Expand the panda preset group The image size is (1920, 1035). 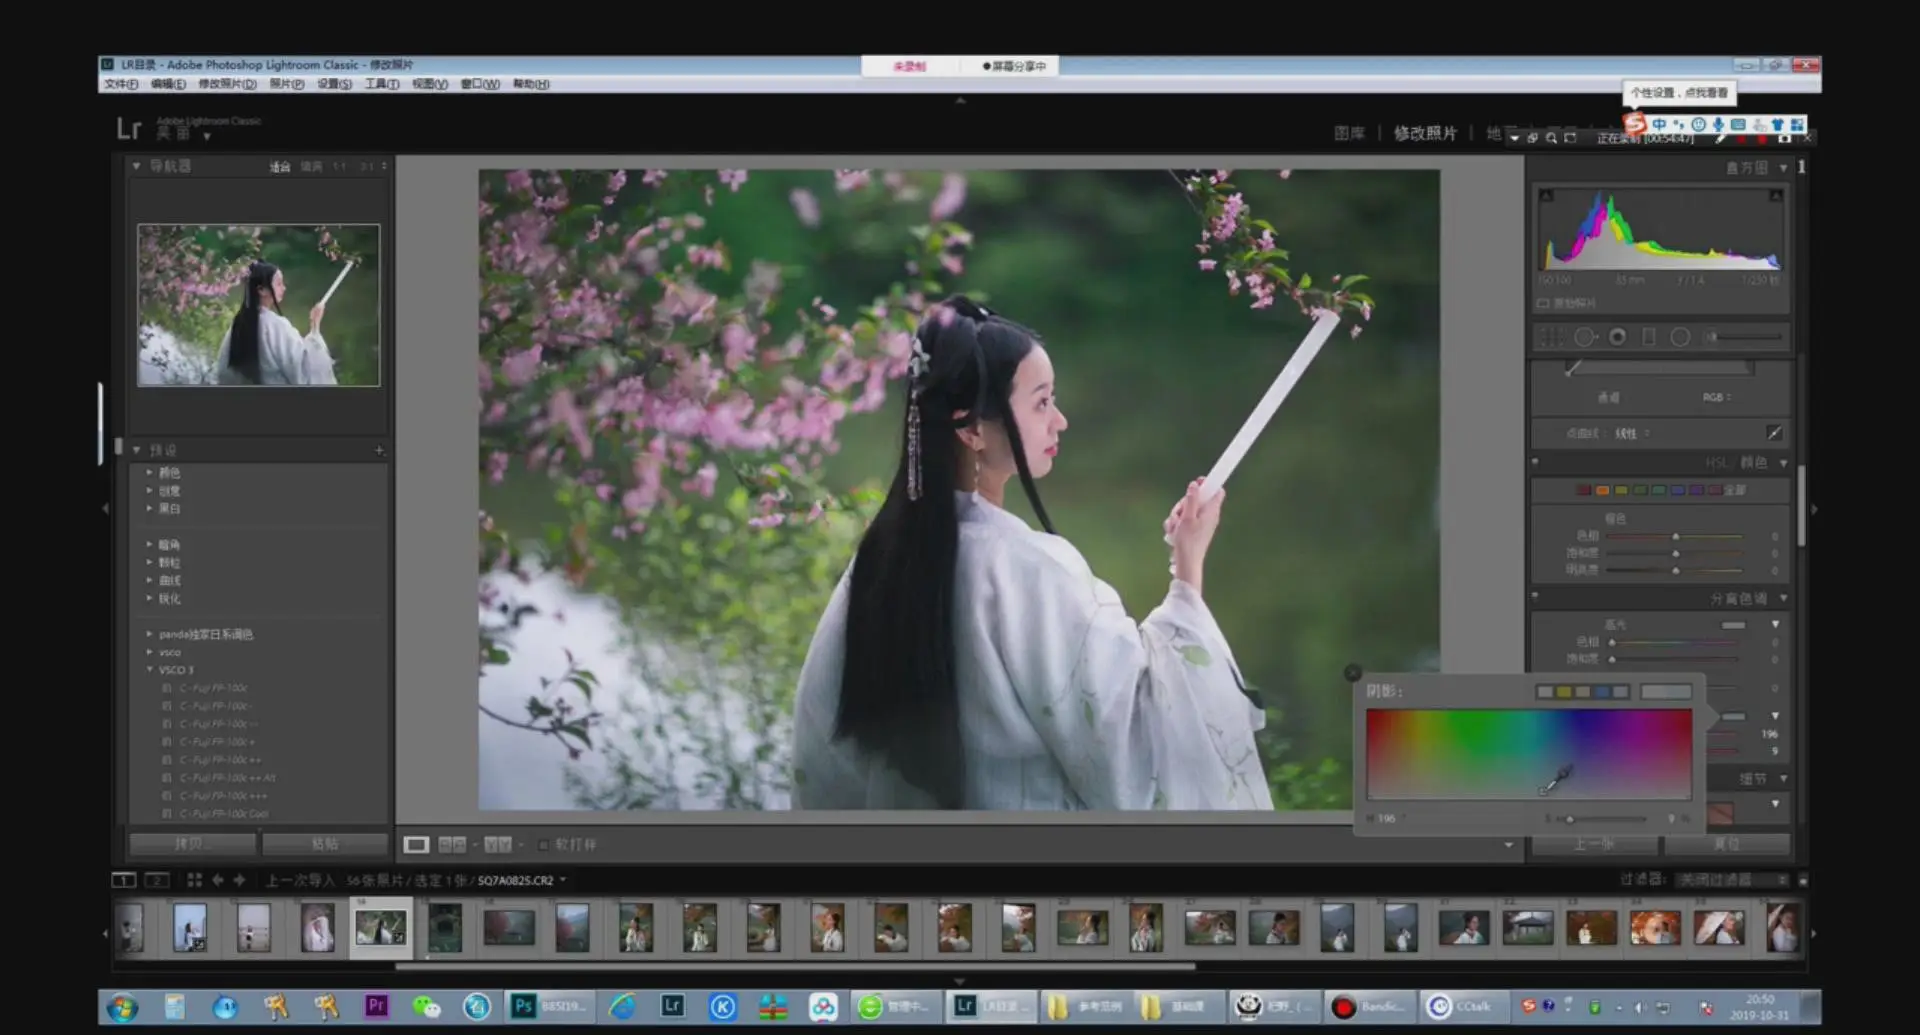(149, 634)
